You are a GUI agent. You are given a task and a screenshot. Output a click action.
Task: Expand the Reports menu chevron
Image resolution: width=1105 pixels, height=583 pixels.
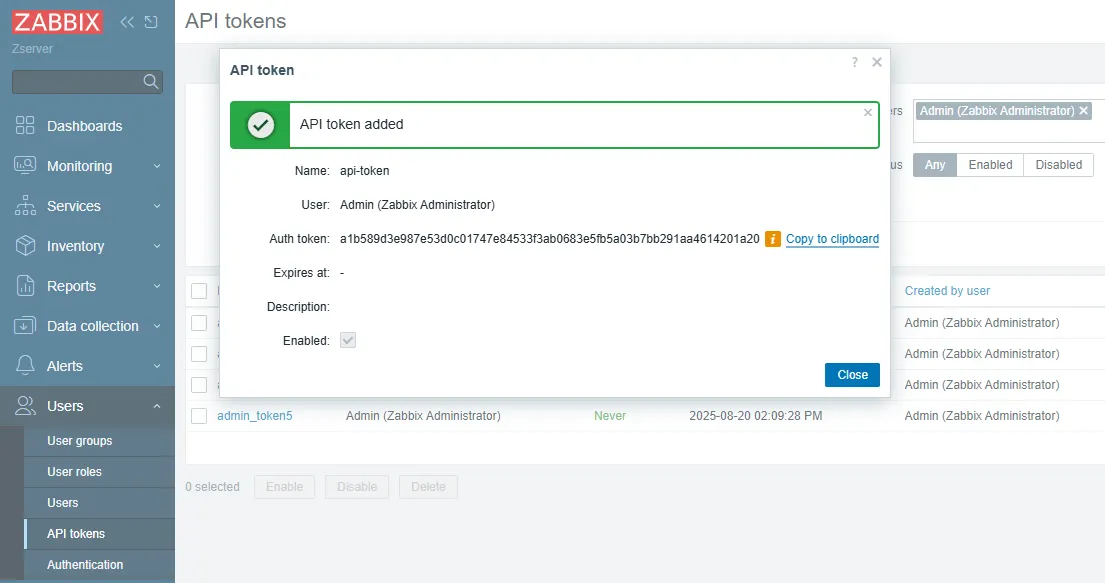point(157,286)
